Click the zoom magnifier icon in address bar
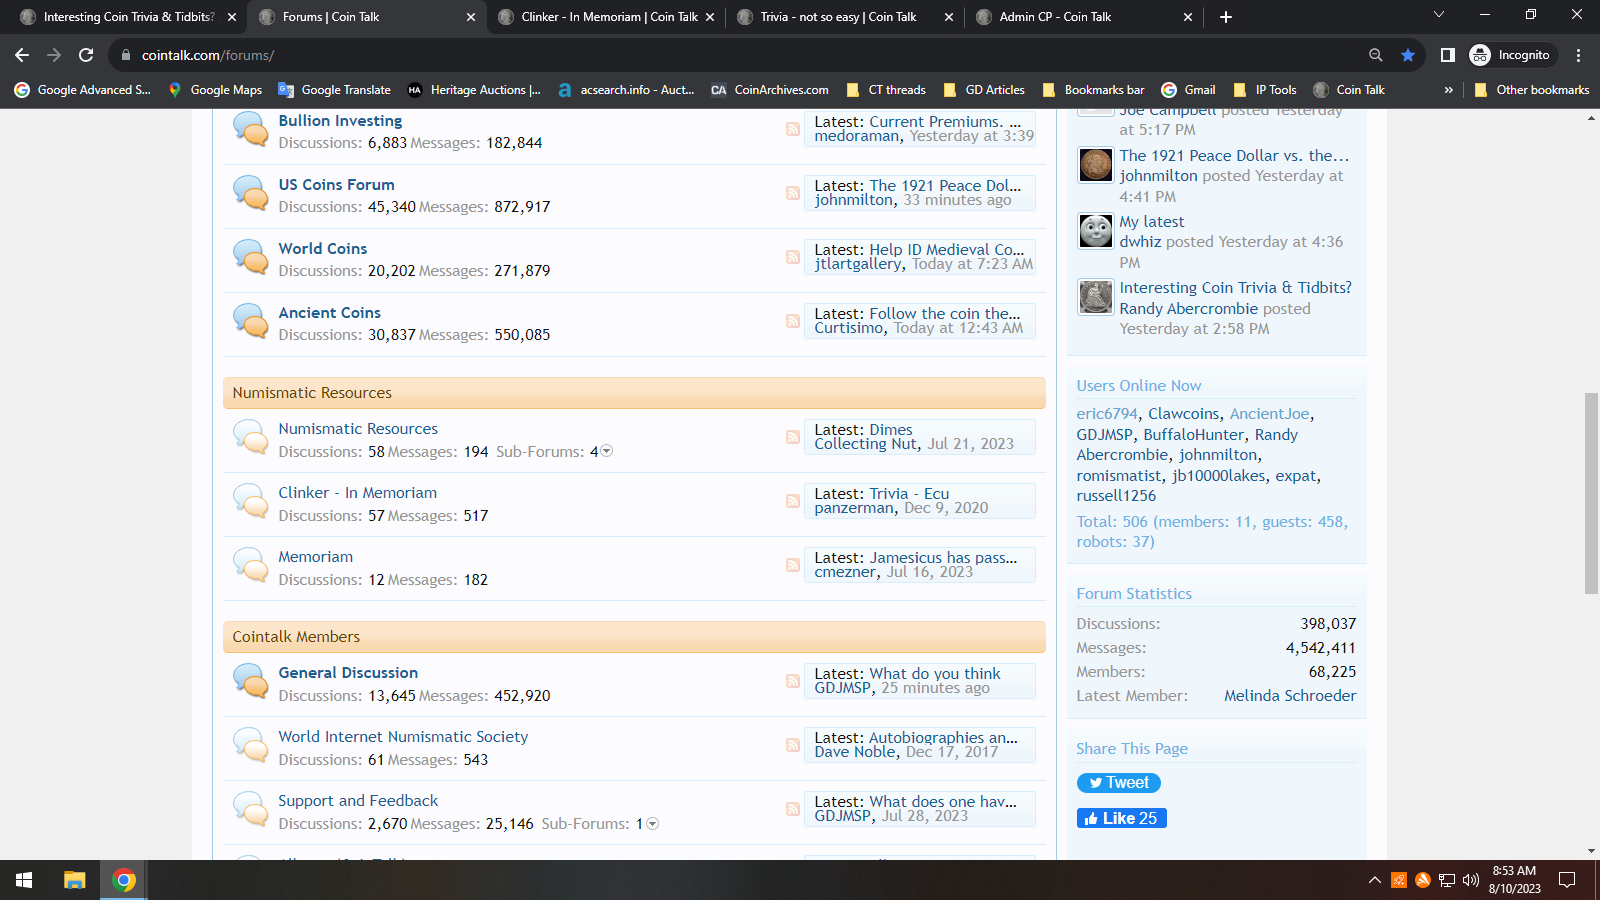This screenshot has width=1600, height=900. pyautogui.click(x=1376, y=55)
